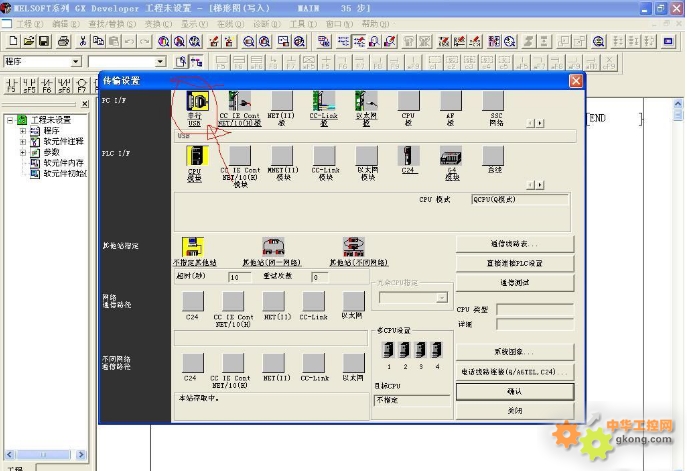Select CPU number 3 in multi-CPU setting
Image resolution: width=687 pixels, height=471 pixels.
coord(421,350)
